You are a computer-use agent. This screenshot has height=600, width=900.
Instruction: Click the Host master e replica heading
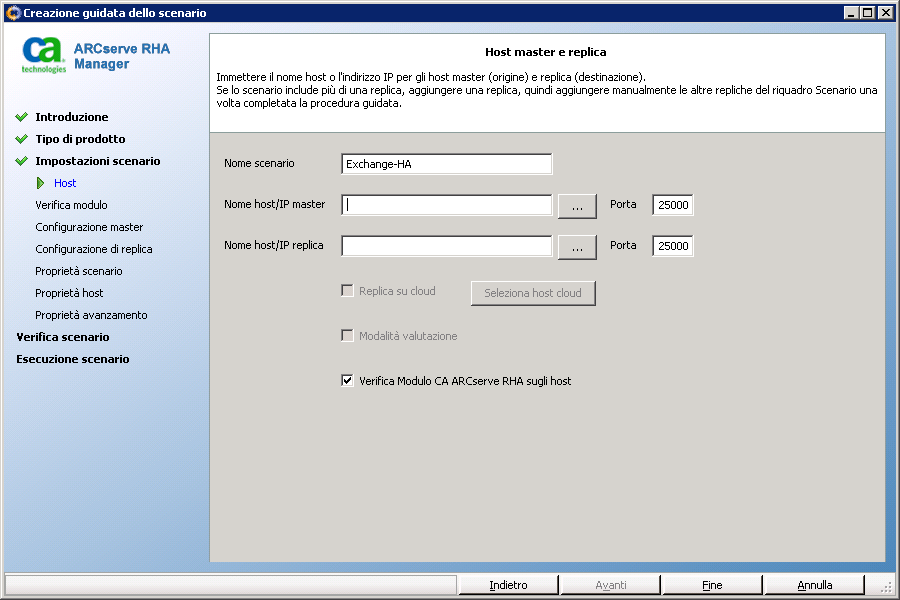point(546,52)
